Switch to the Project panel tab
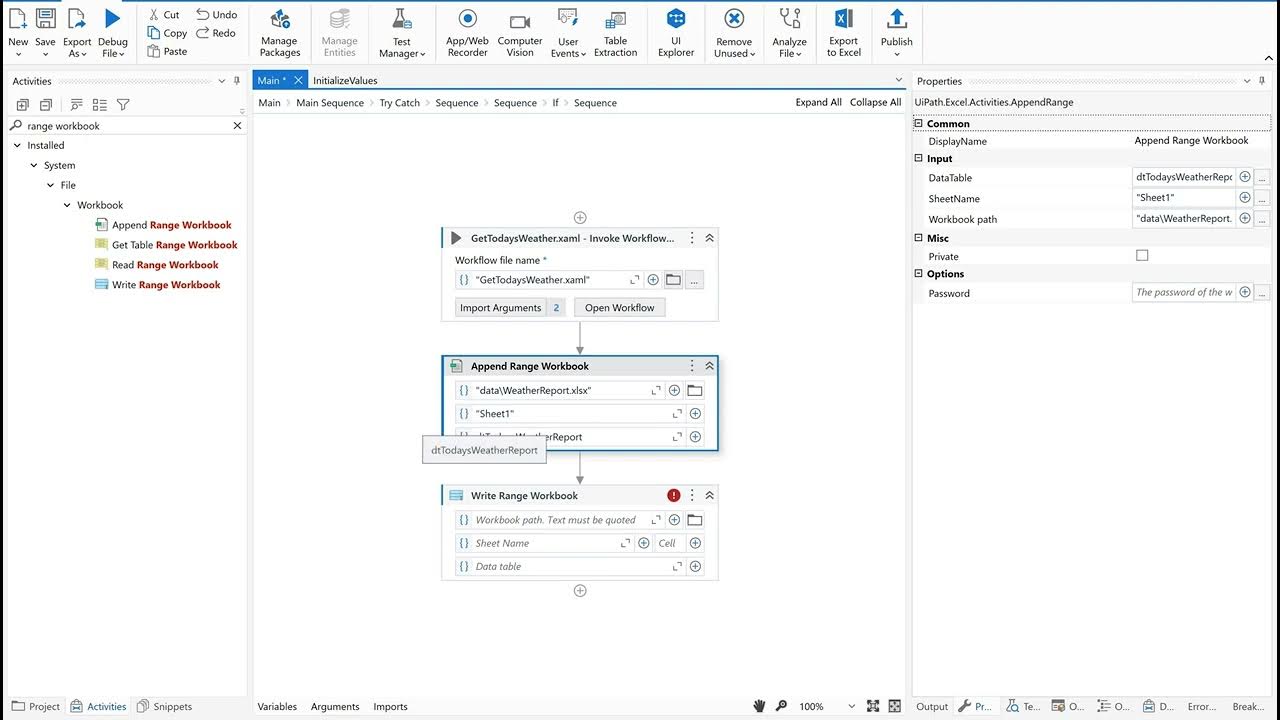This screenshot has width=1280, height=720. click(36, 706)
